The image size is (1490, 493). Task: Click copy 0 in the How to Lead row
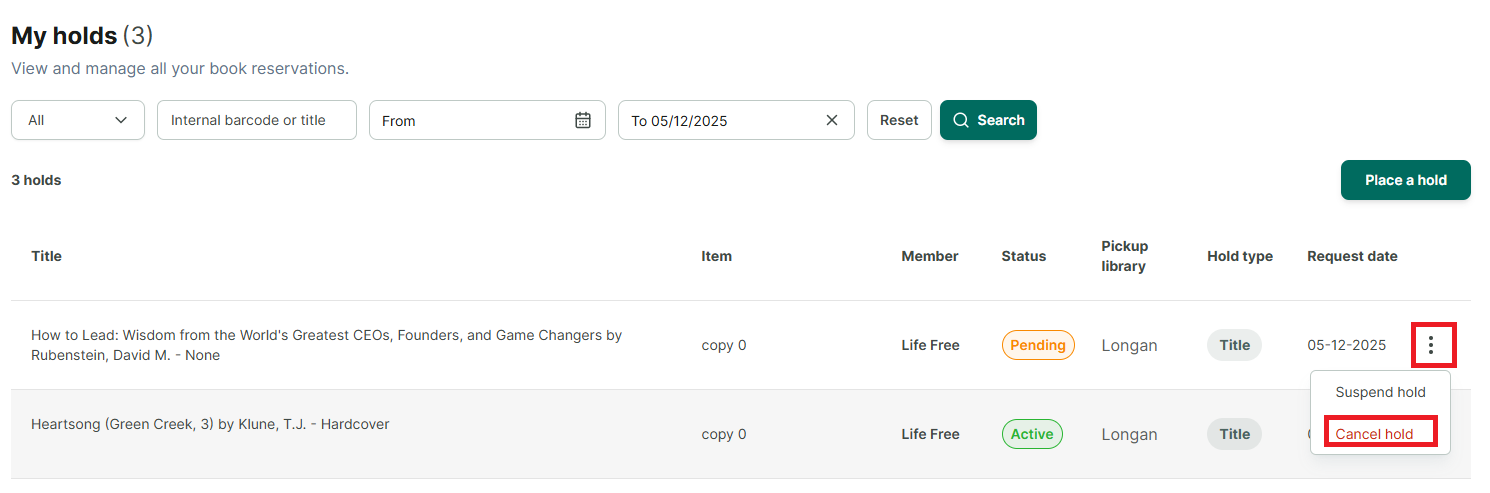(724, 346)
